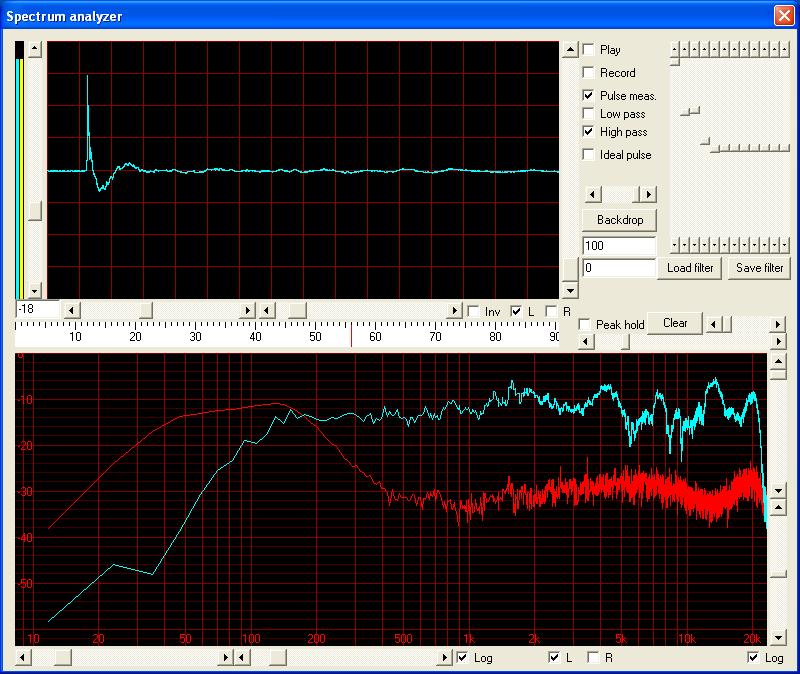
Task: Uncheck the Log box right of spectrum R
Action: [x=753, y=657]
